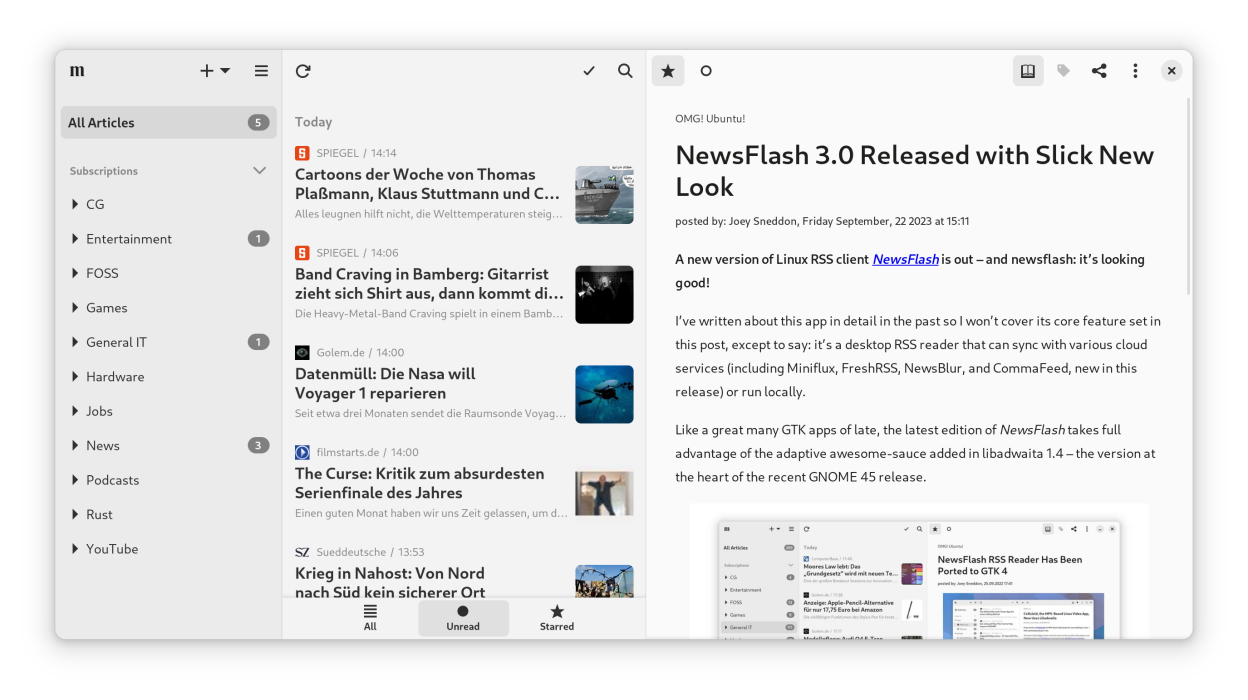
Task: Click the tag article icon
Action: tap(1063, 71)
